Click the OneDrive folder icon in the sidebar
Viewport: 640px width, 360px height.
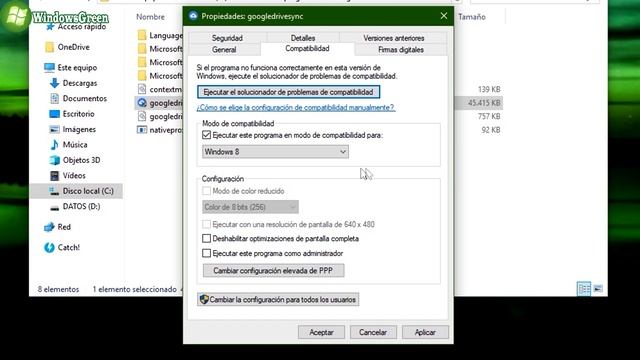49,47
